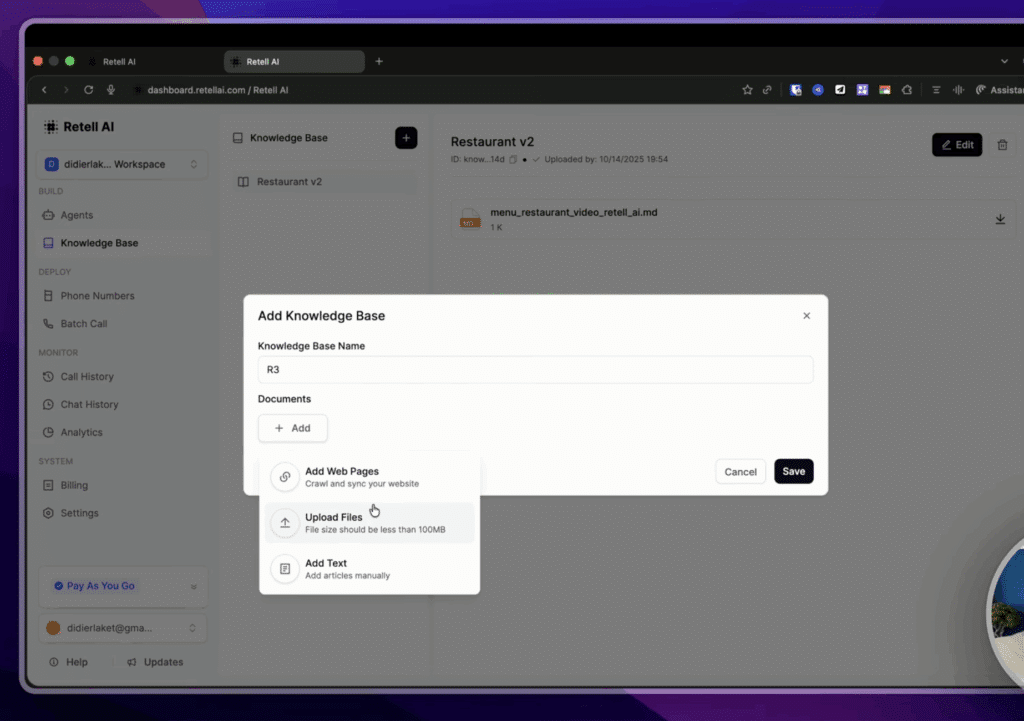This screenshot has height=721, width=1024.
Task: Open Agents in the sidebar
Action: [x=76, y=215]
